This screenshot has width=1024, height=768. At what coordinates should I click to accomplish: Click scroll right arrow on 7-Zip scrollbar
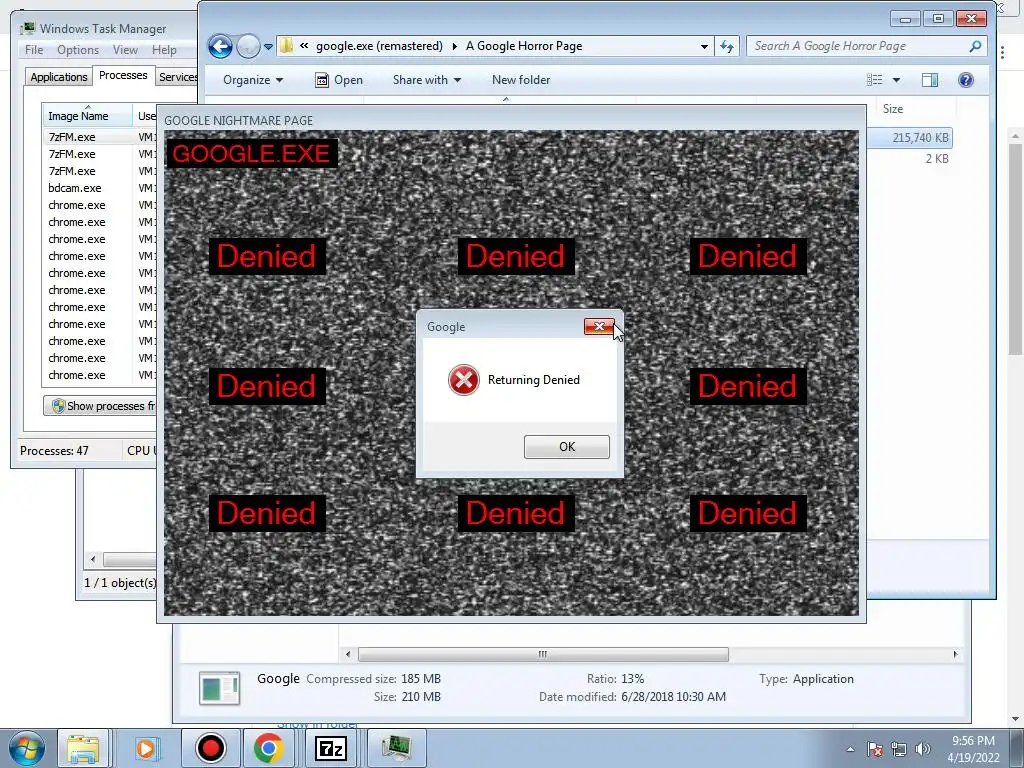point(955,654)
